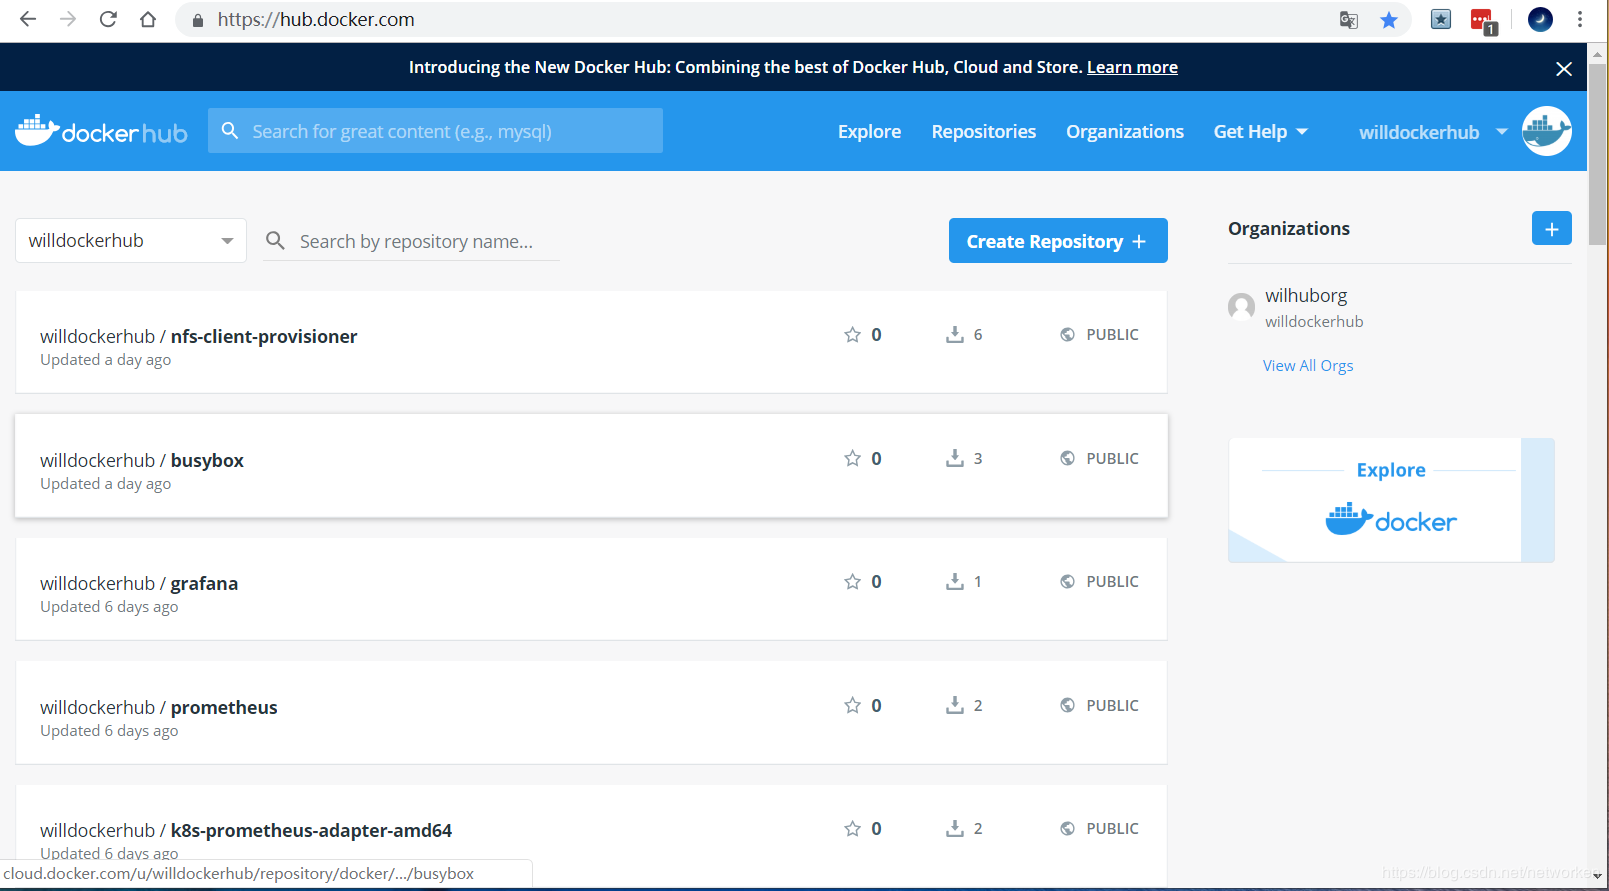The image size is (1609, 891).
Task: Click the Organizations sidebar heading
Action: [1289, 229]
